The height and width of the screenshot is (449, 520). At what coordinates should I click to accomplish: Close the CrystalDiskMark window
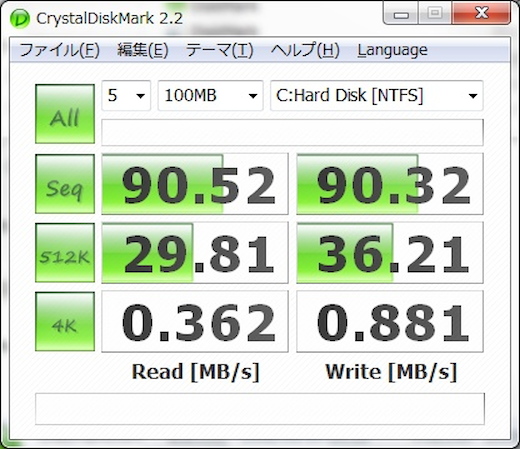(x=481, y=13)
